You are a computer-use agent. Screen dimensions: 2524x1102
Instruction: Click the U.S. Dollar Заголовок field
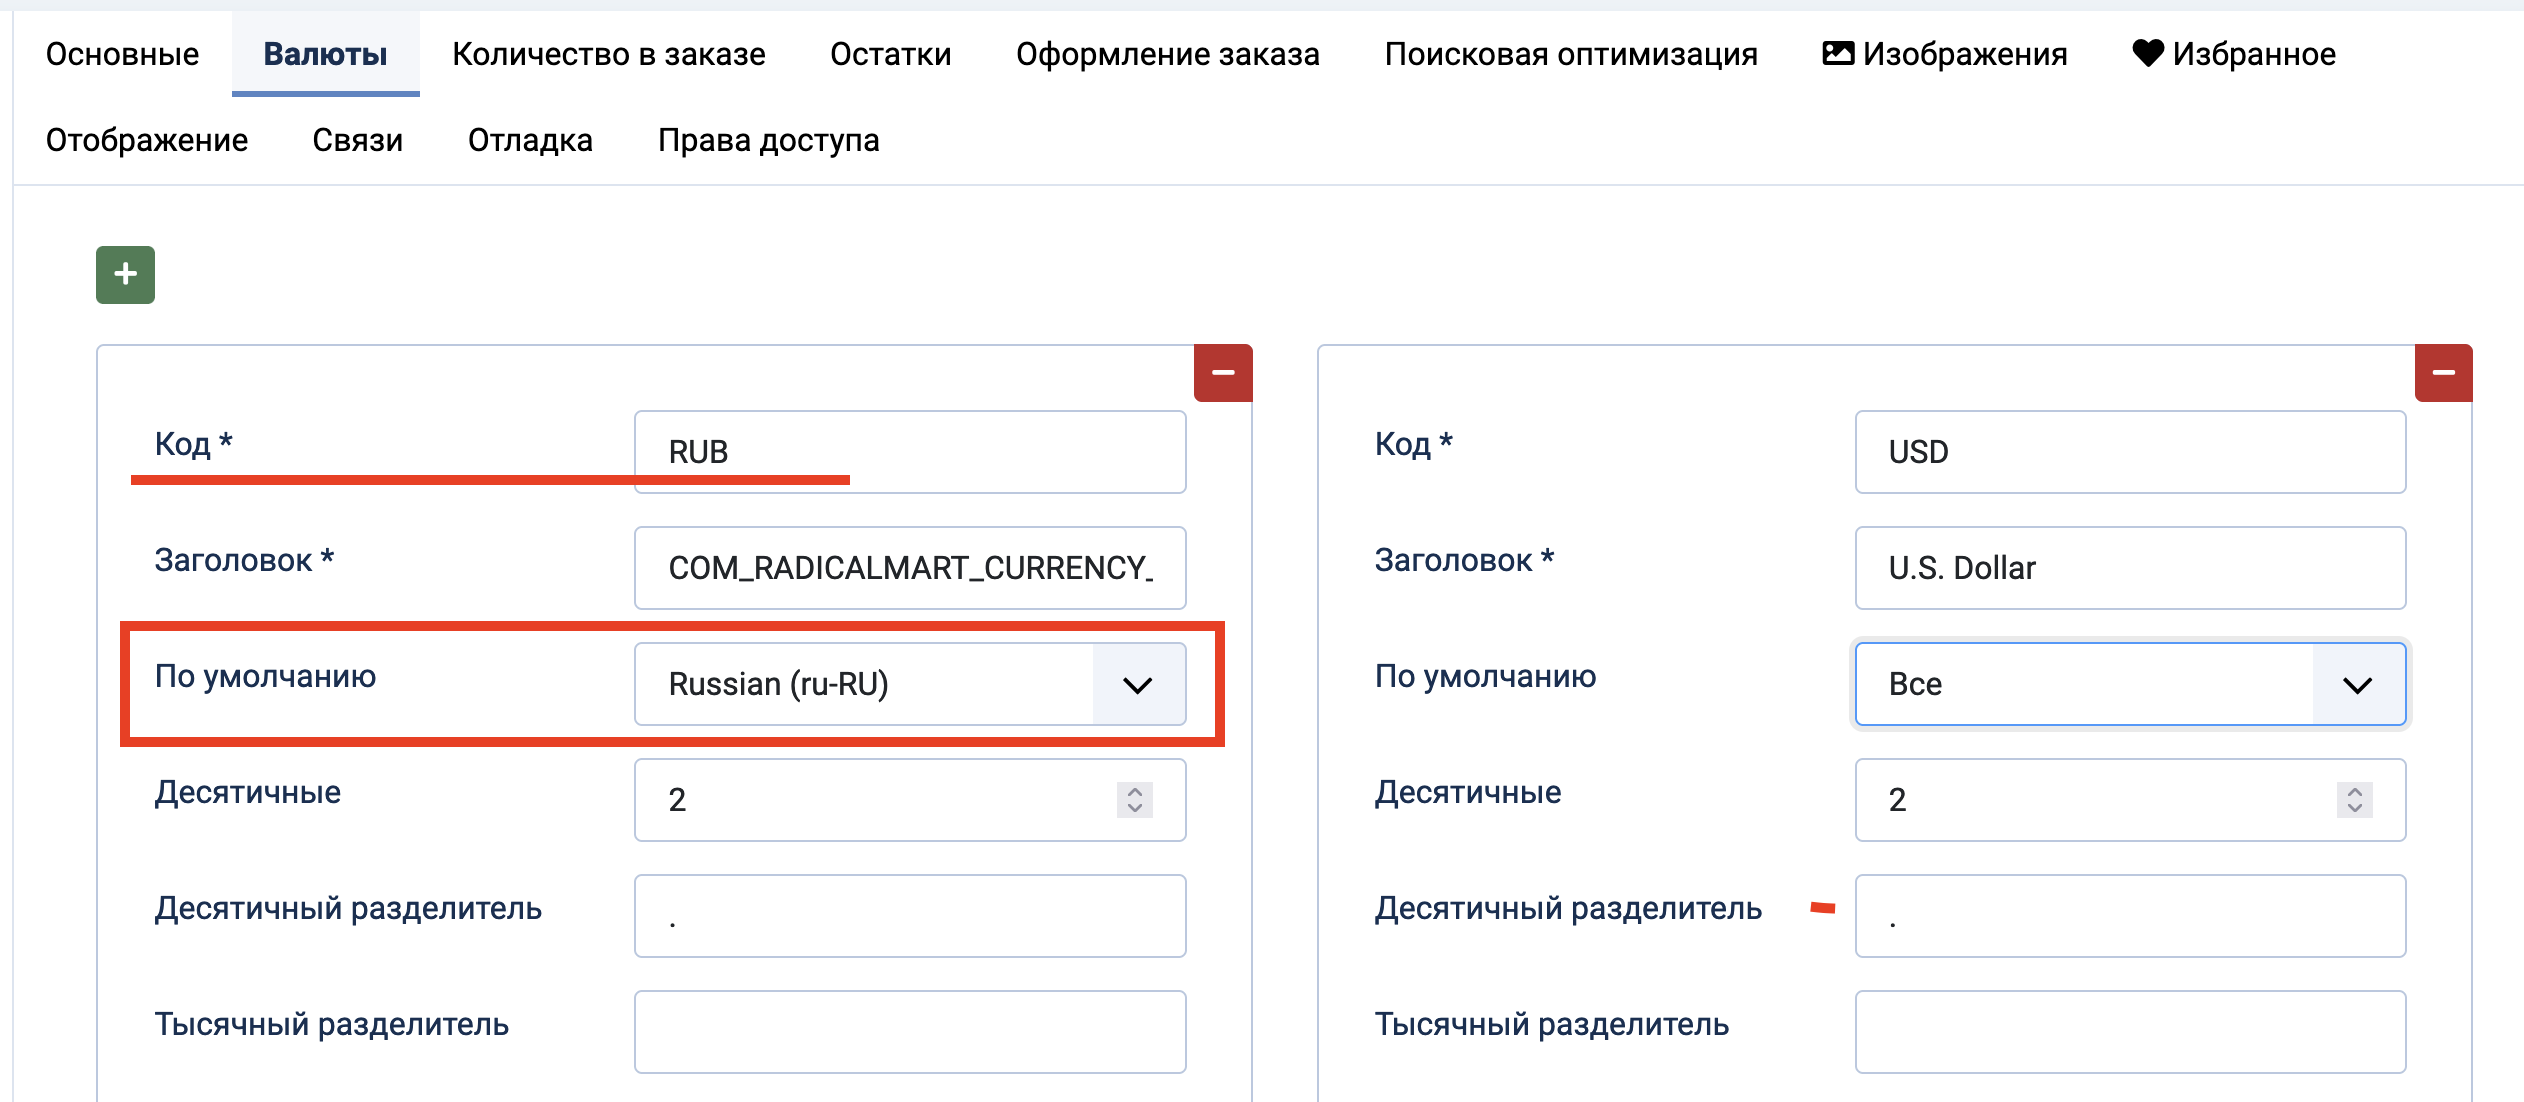[2130, 567]
